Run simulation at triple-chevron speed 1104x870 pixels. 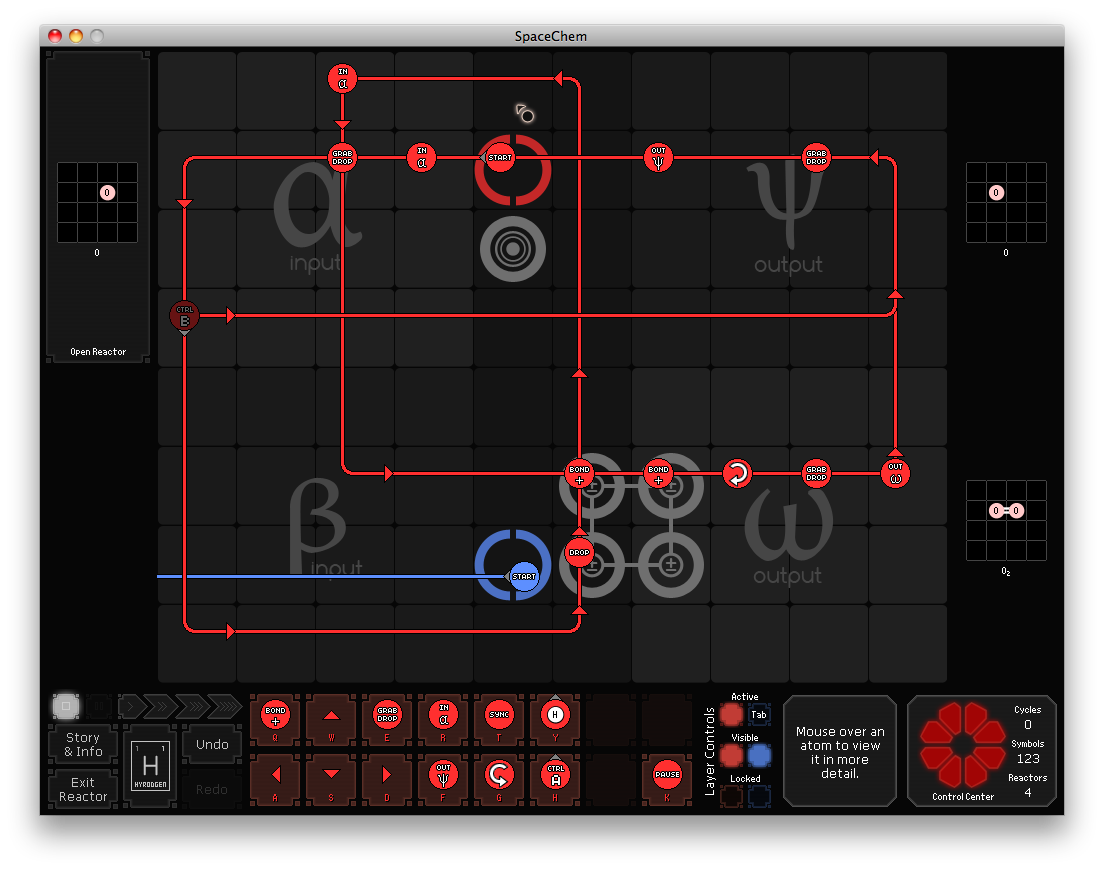(192, 706)
